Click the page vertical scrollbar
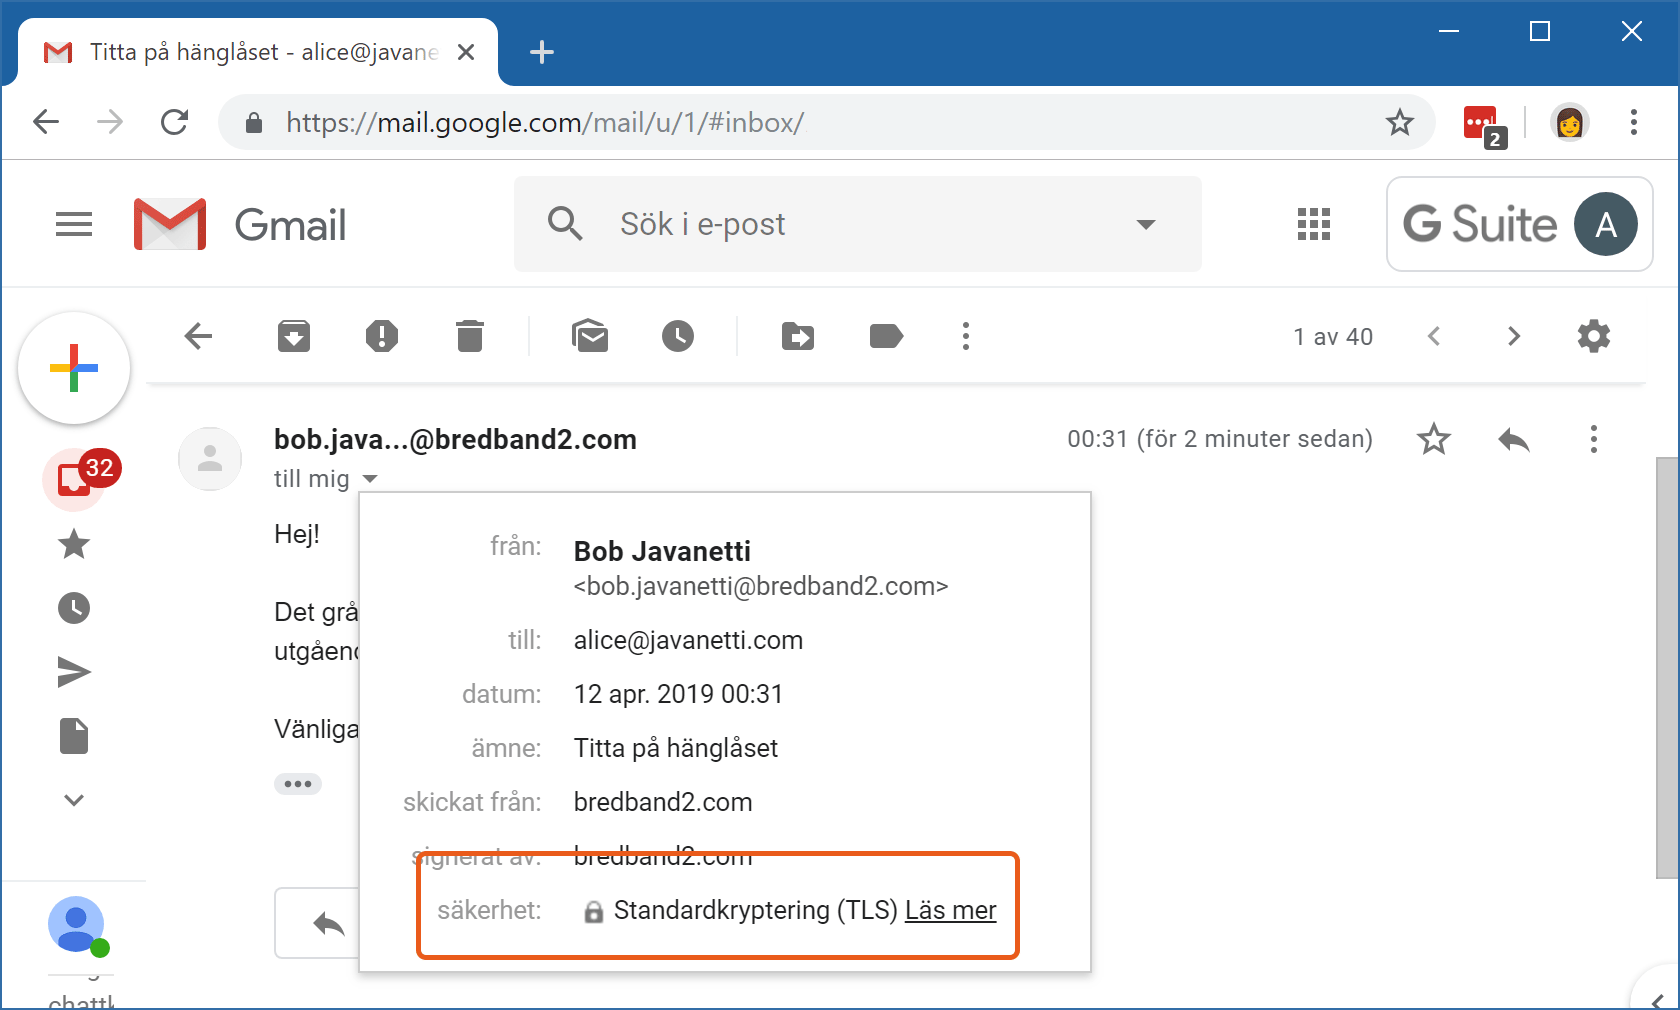This screenshot has width=1680, height=1010. pos(1667,667)
